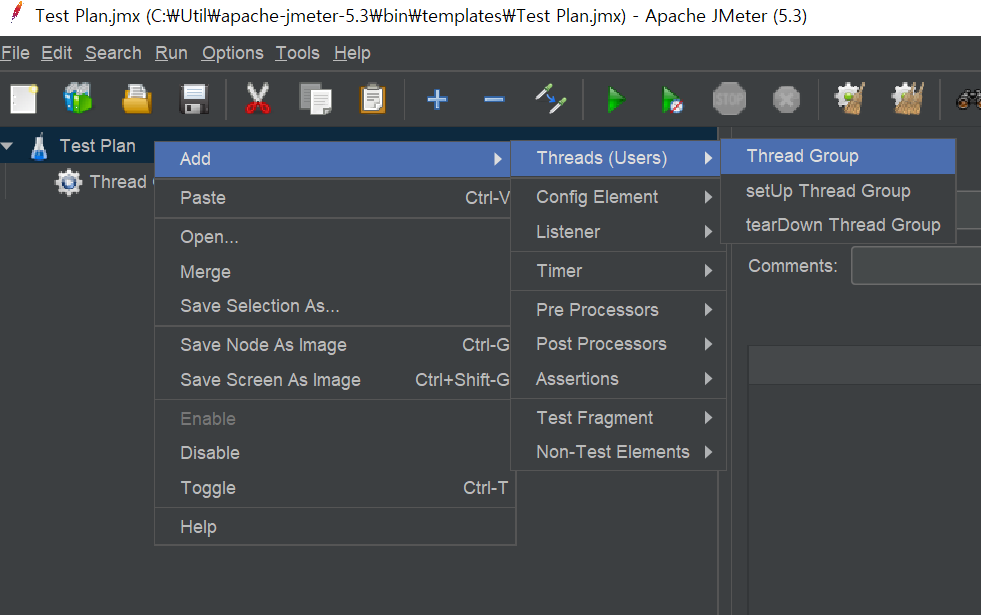Click the Clear All results icon
Viewport: 981px width, 615px height.
(x=907, y=99)
